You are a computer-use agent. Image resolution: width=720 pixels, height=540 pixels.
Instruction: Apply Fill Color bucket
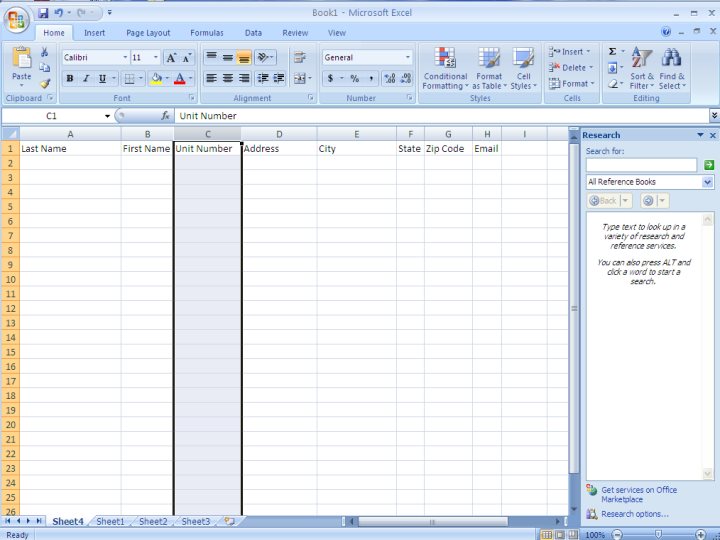pos(156,79)
